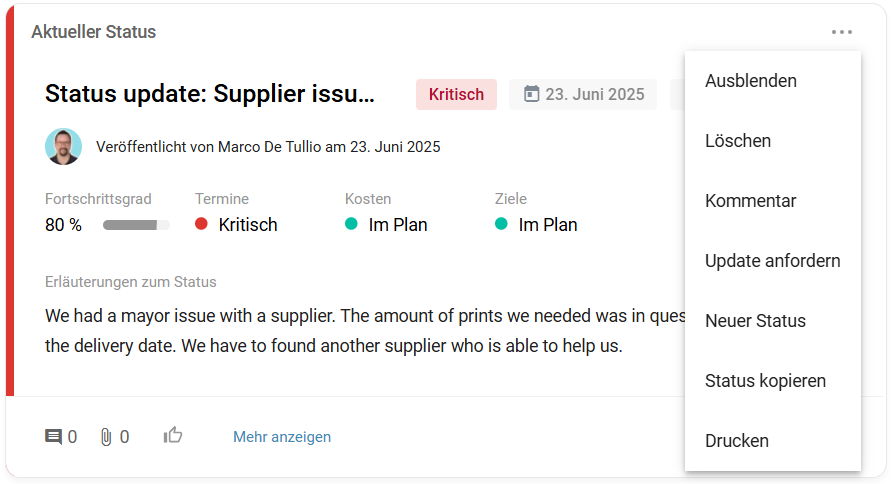This screenshot has width=892, height=484.
Task: Click the red Termine status dot
Action: pyautogui.click(x=201, y=224)
